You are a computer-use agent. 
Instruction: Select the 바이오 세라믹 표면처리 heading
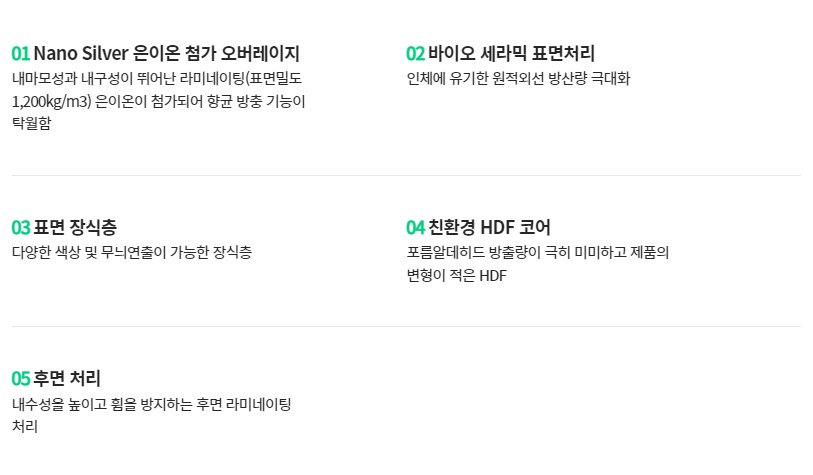click(511, 53)
